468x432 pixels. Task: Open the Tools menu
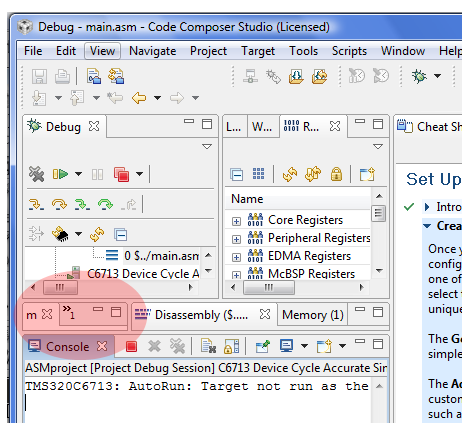[x=303, y=51]
